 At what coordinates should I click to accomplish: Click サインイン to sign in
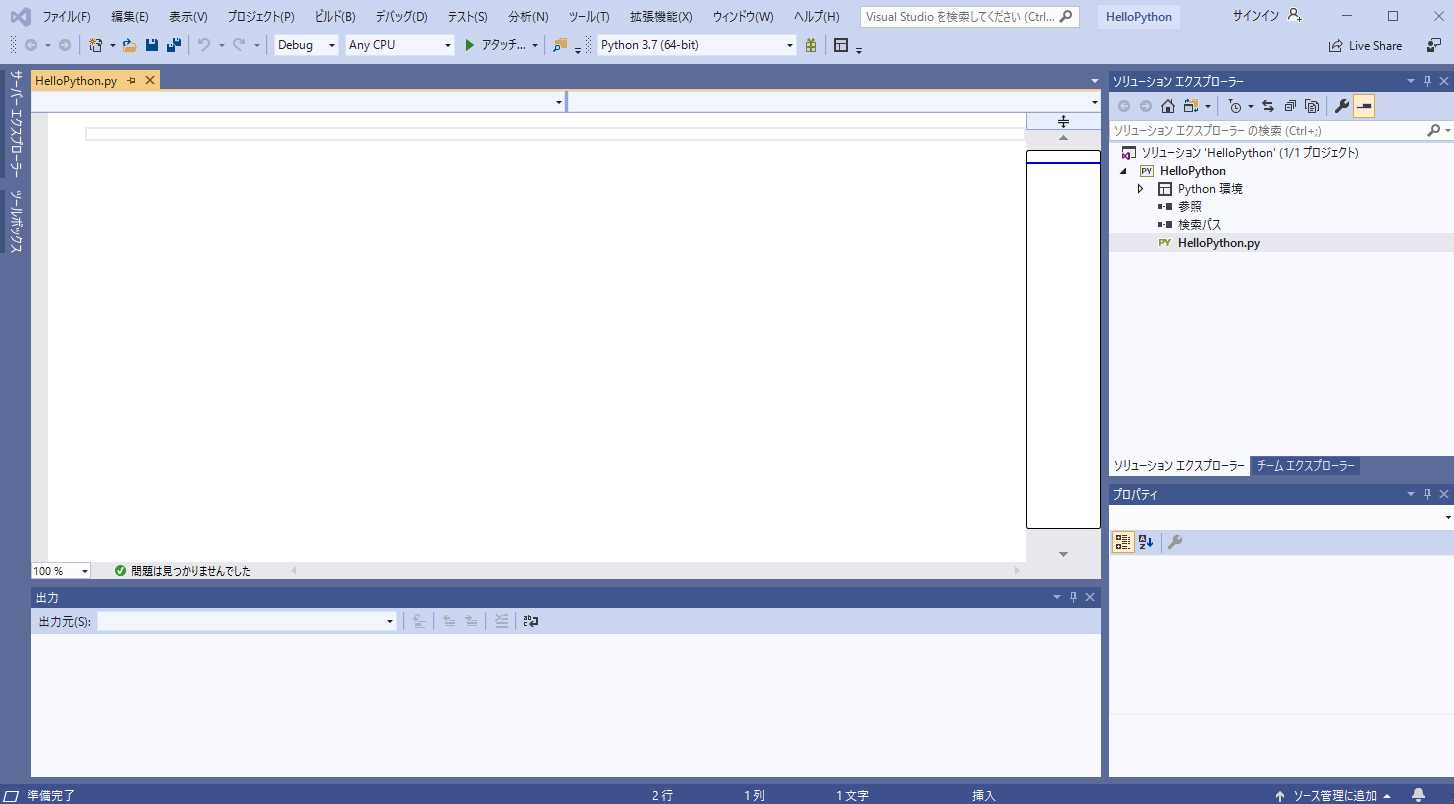coord(1256,16)
